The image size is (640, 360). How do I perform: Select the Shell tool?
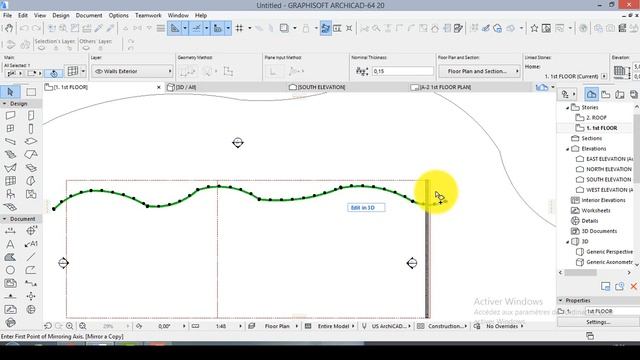10,168
